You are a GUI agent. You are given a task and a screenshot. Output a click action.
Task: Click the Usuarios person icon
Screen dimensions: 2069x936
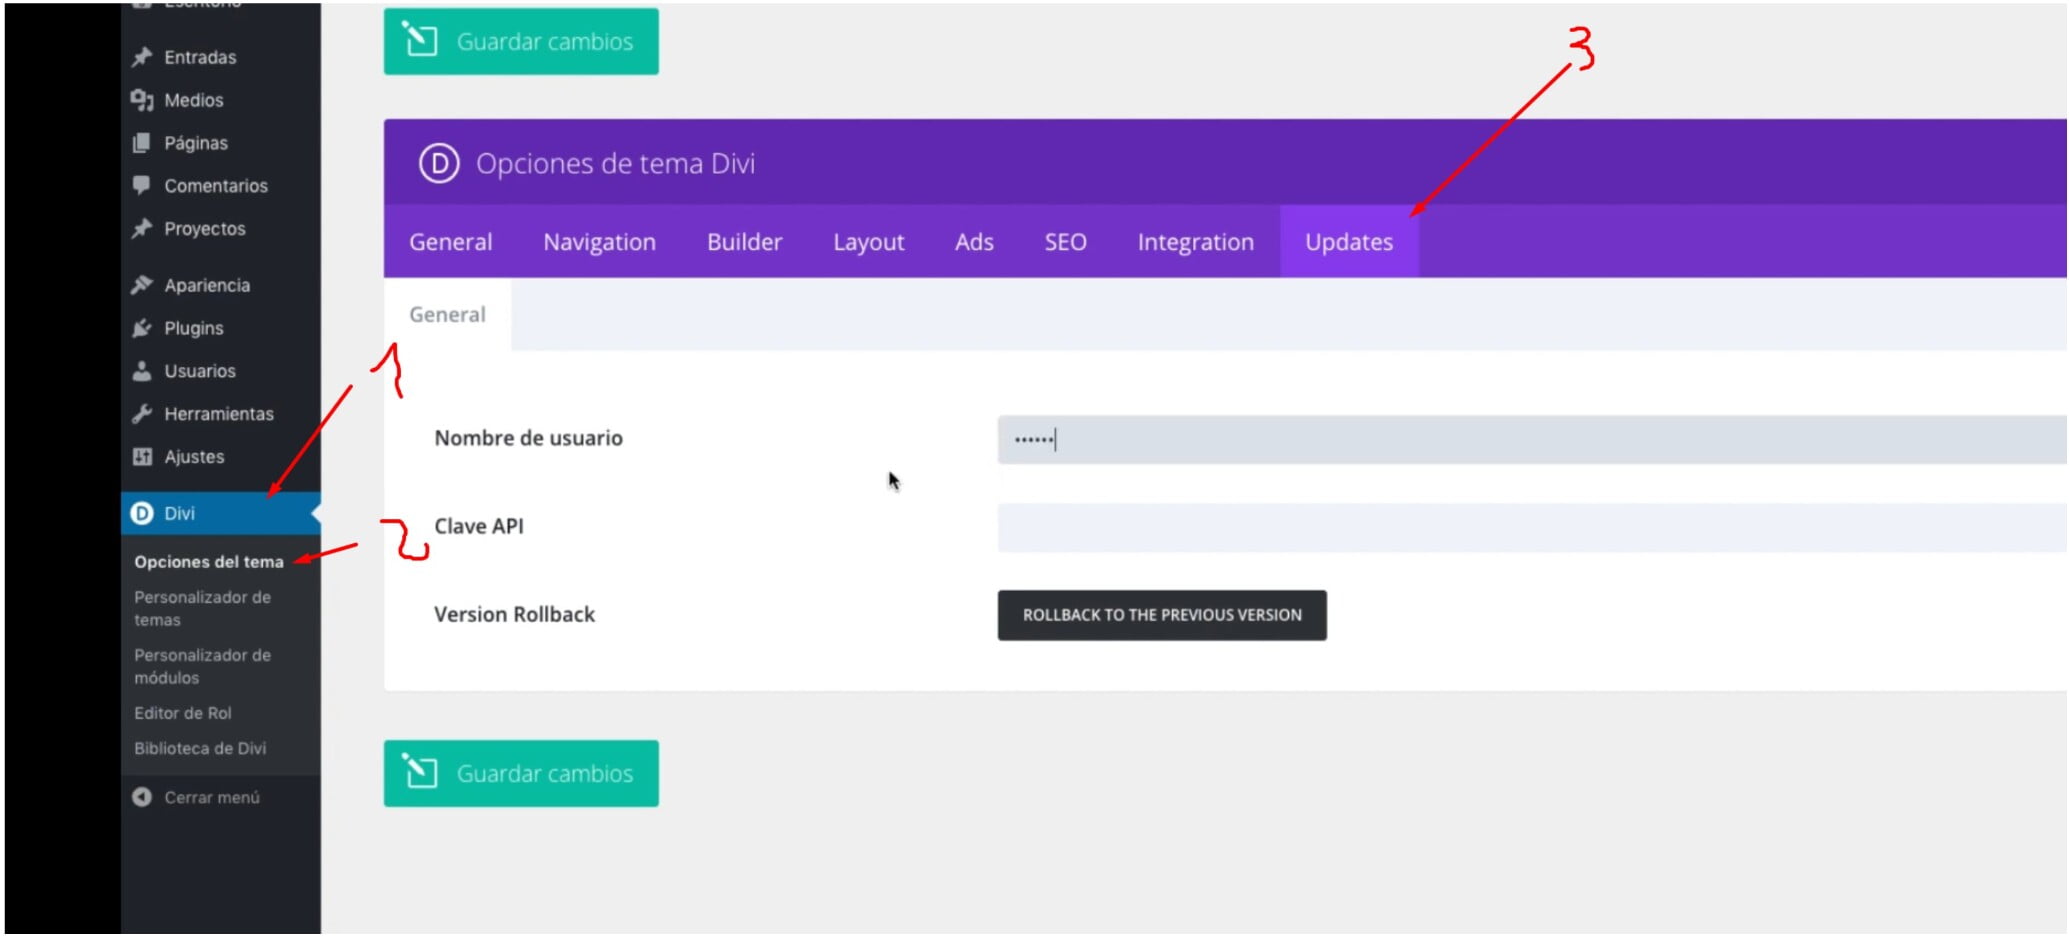pos(142,371)
